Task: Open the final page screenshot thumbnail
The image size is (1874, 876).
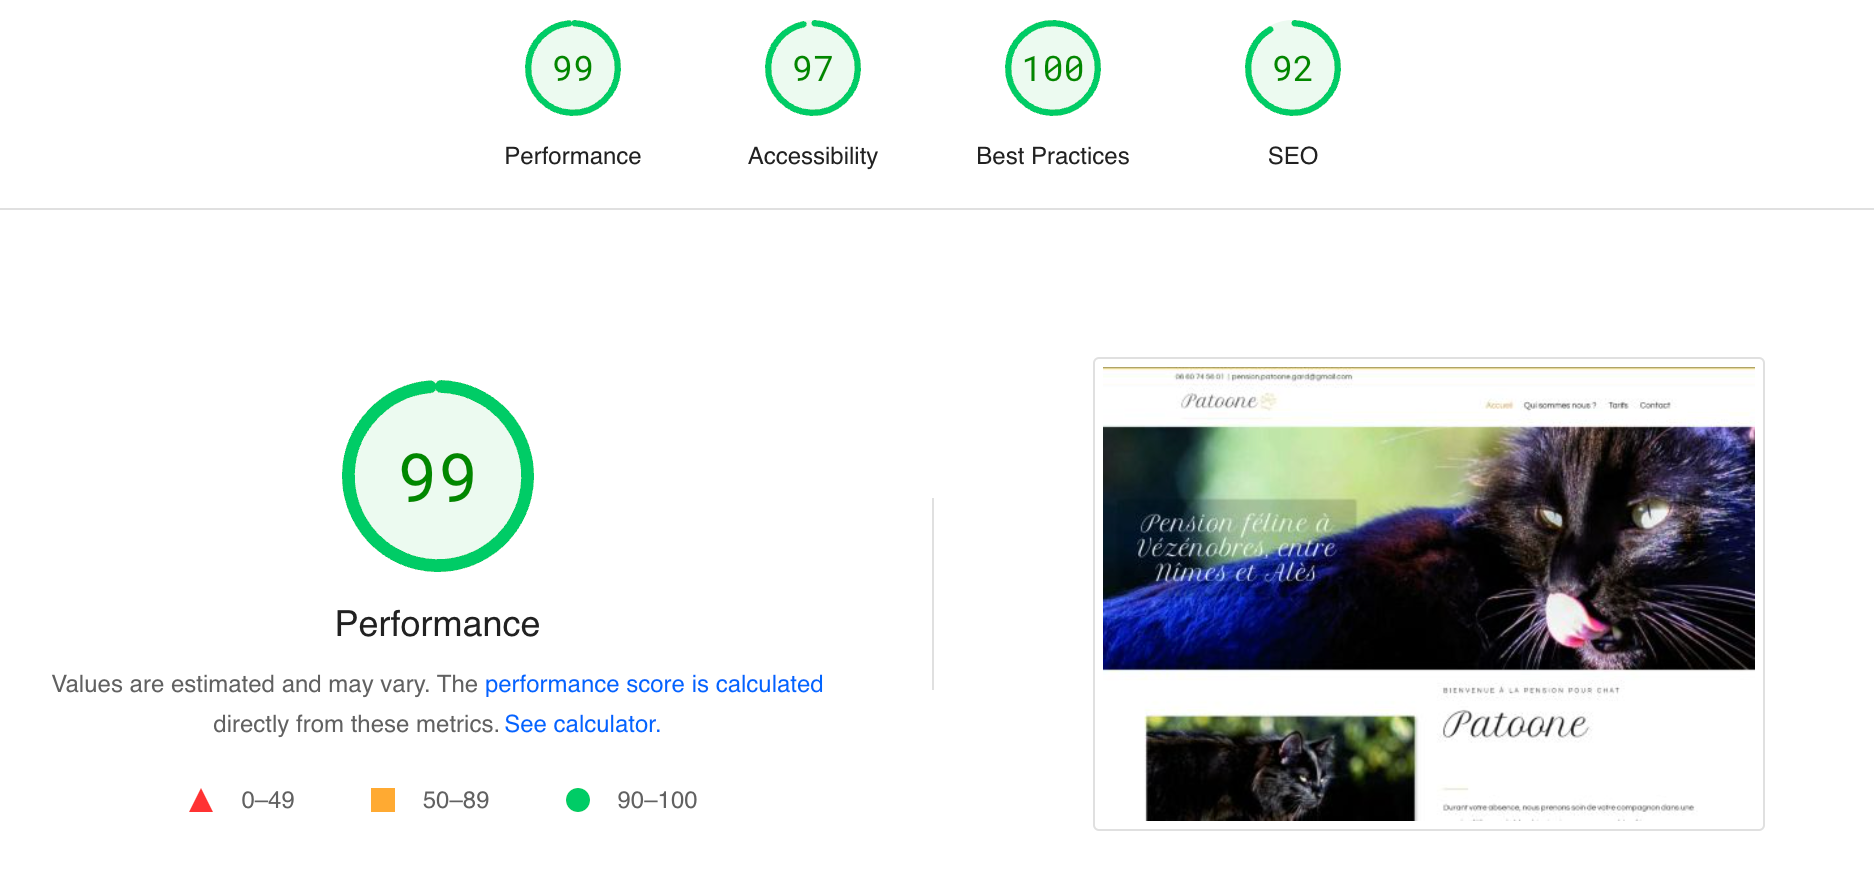Action: coord(1428,593)
